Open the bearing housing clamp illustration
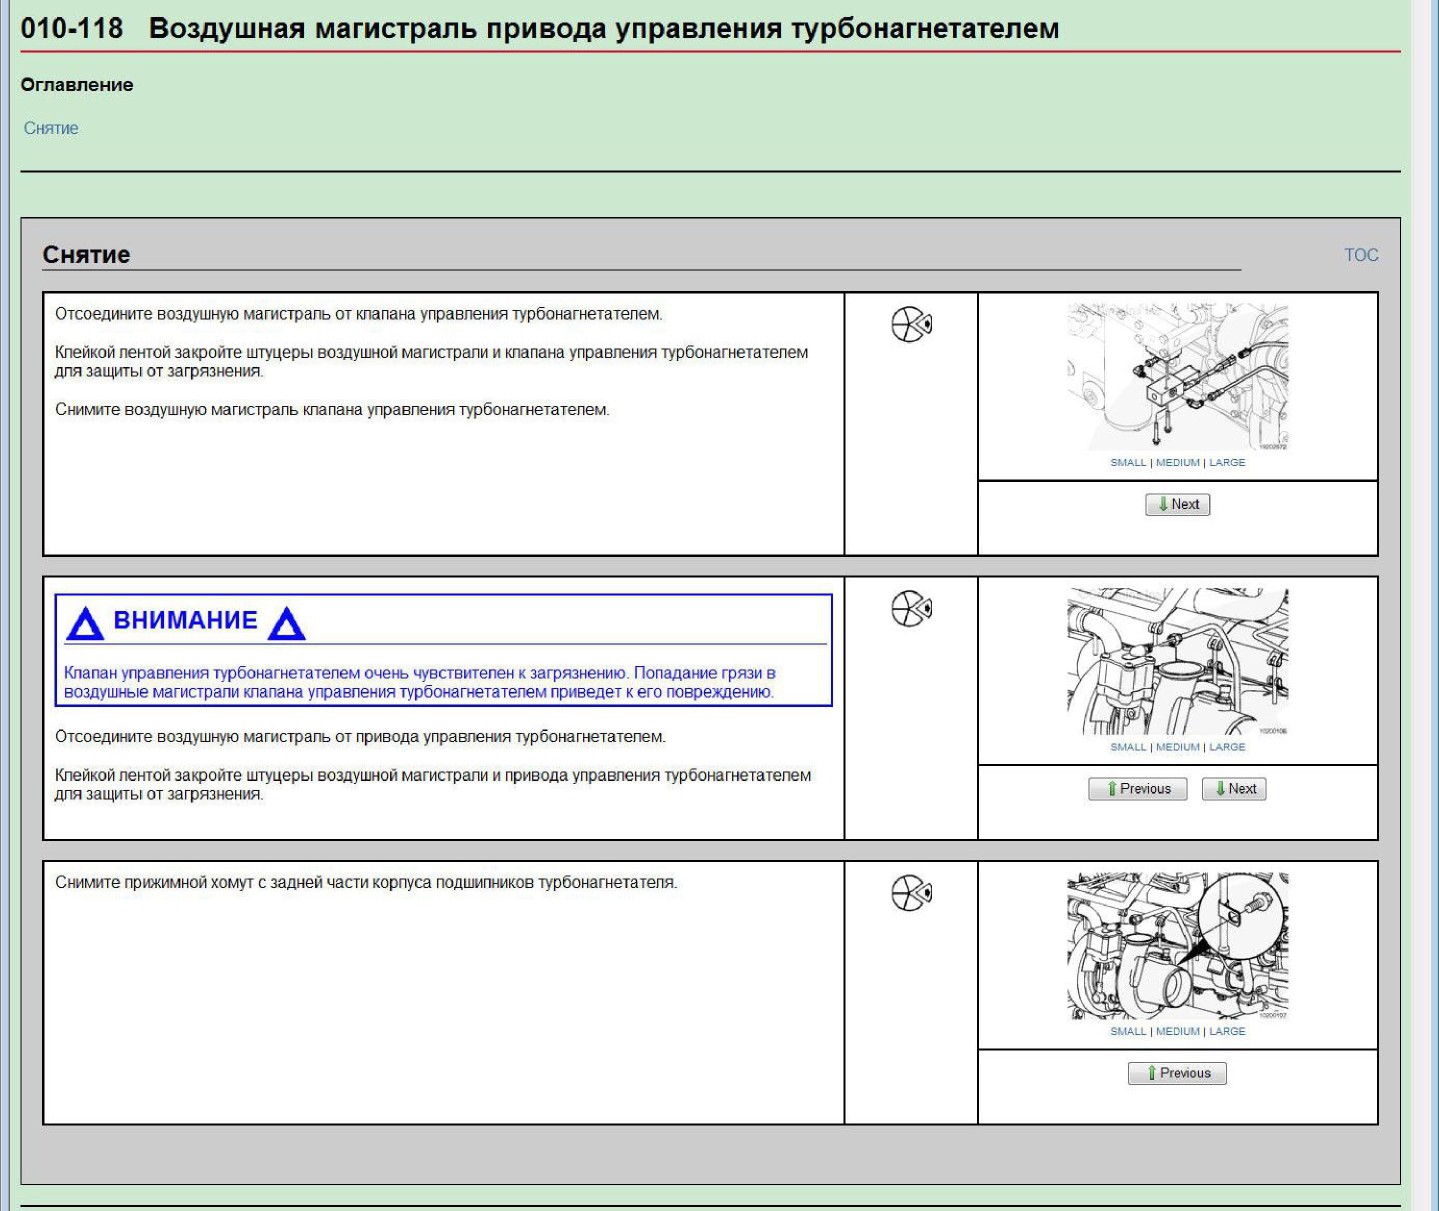The width and height of the screenshot is (1439, 1211). (1178, 946)
